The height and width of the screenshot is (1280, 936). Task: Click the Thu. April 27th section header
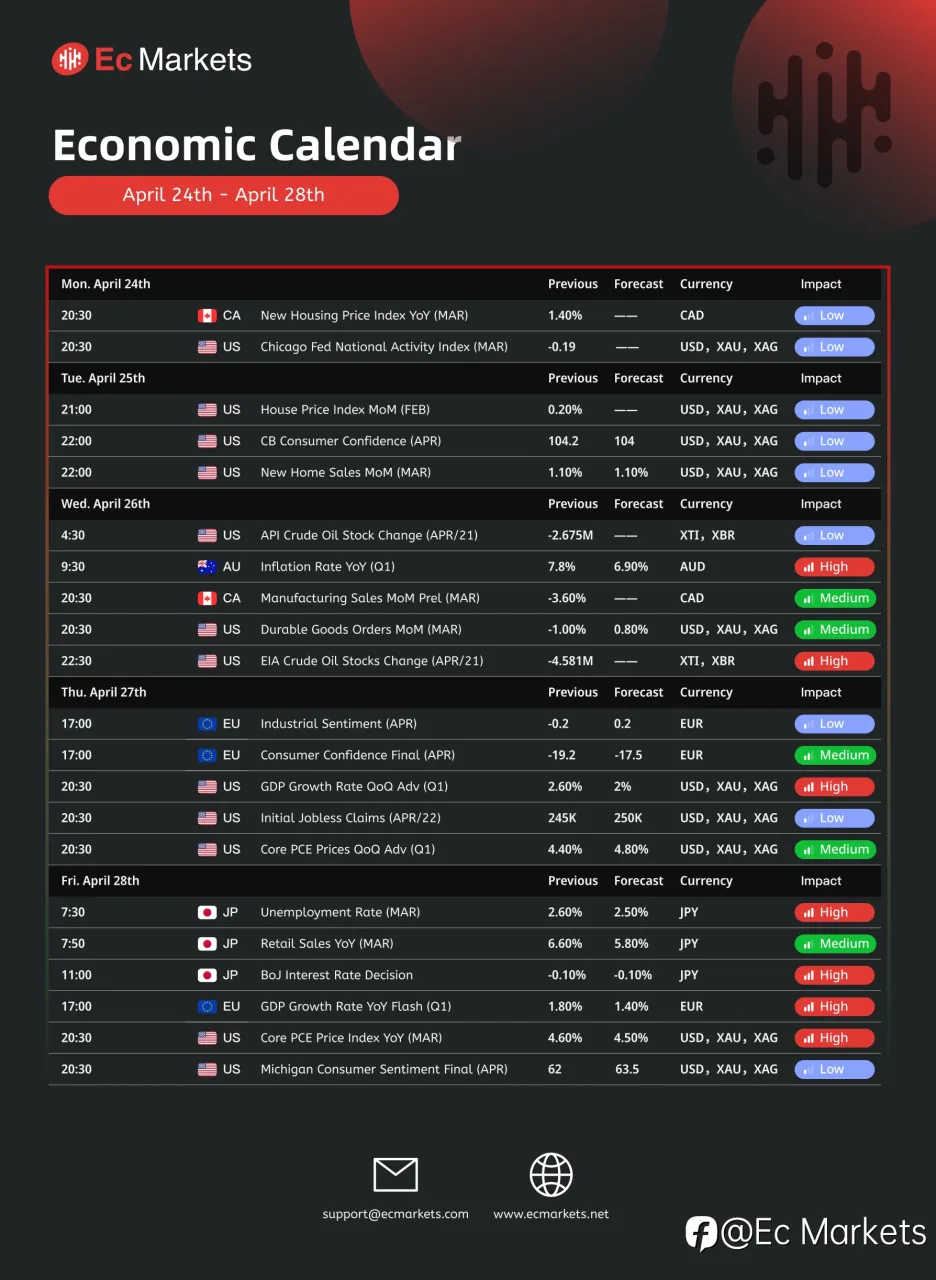coord(104,692)
